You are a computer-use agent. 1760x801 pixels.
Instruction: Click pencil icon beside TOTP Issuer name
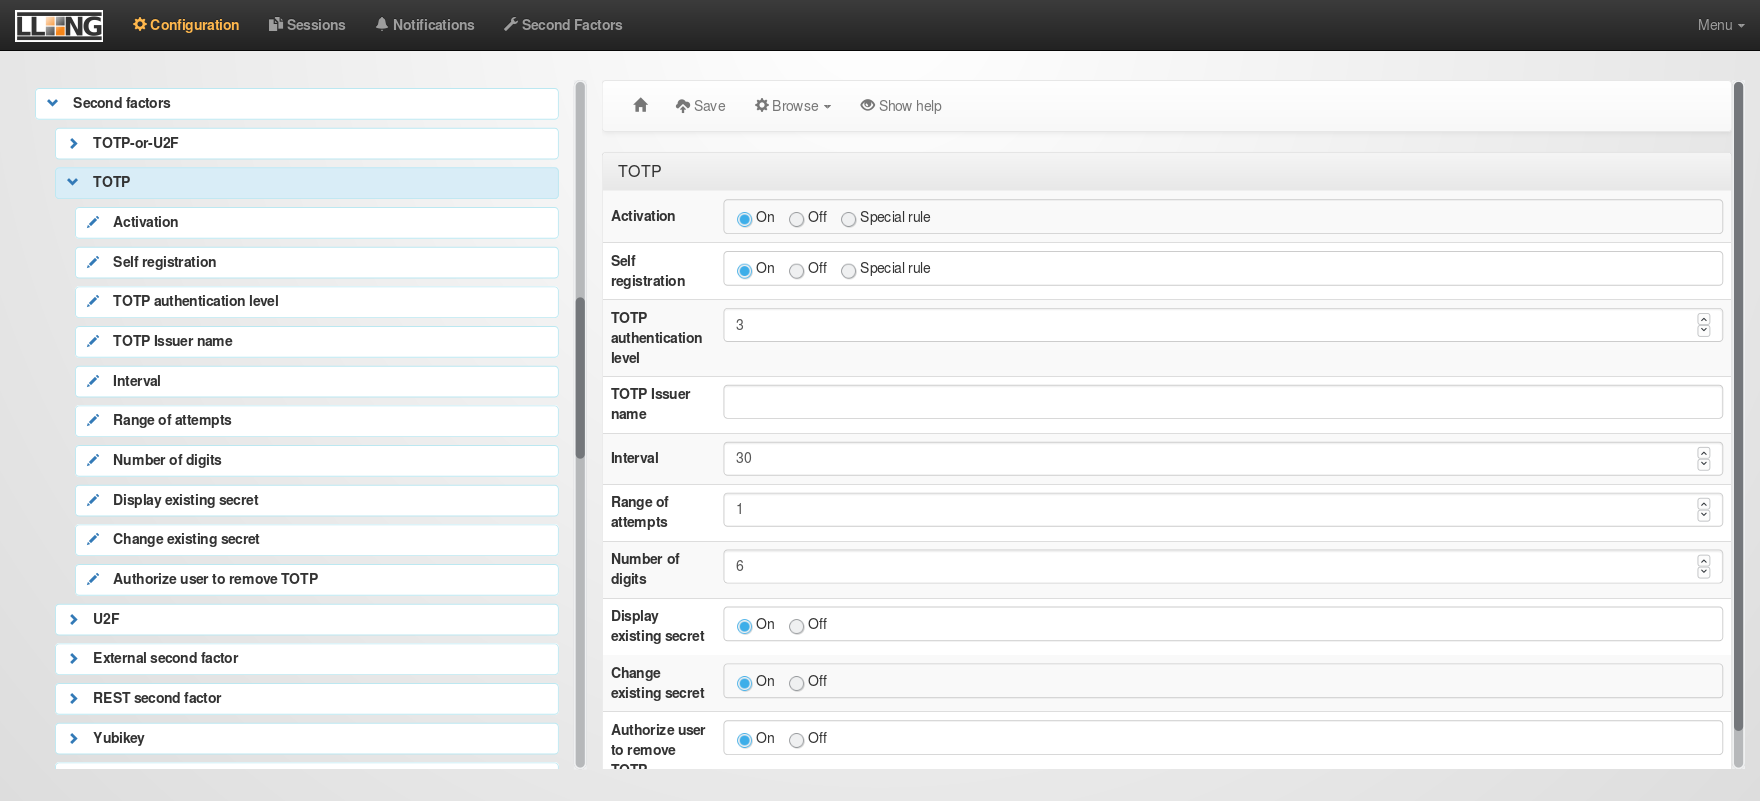tap(93, 341)
